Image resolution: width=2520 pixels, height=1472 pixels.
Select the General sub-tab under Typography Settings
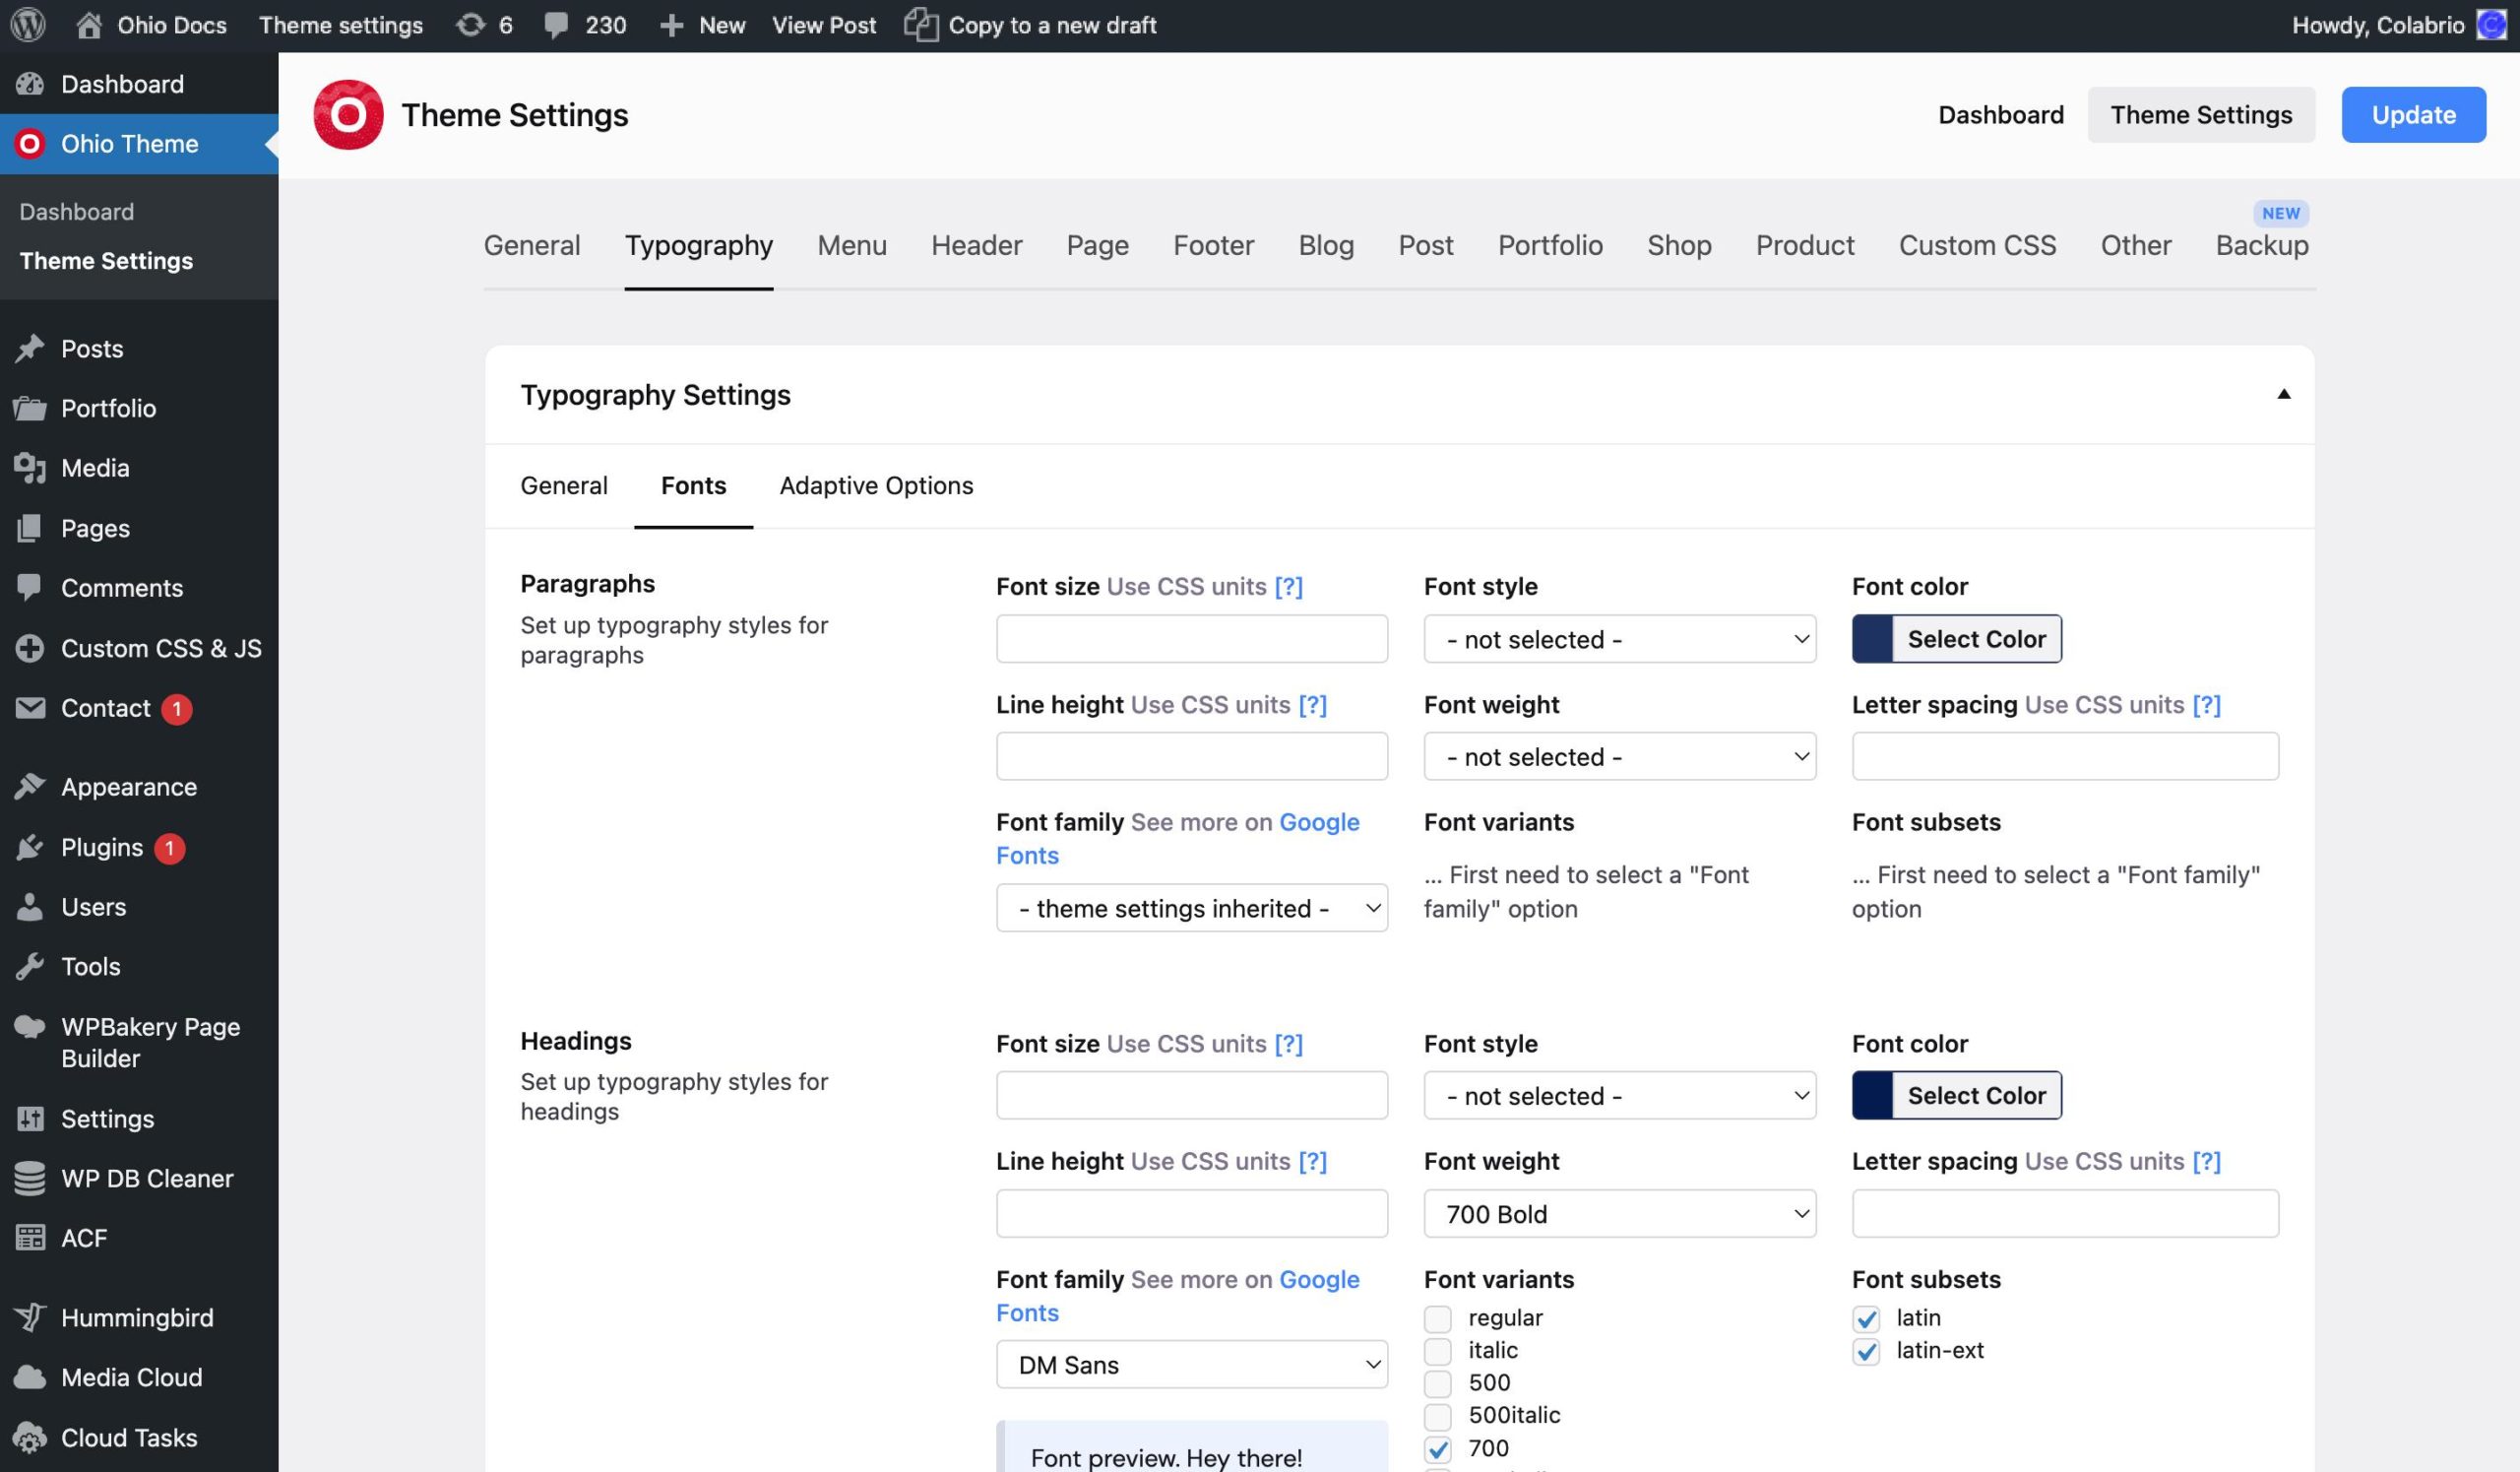click(x=564, y=486)
